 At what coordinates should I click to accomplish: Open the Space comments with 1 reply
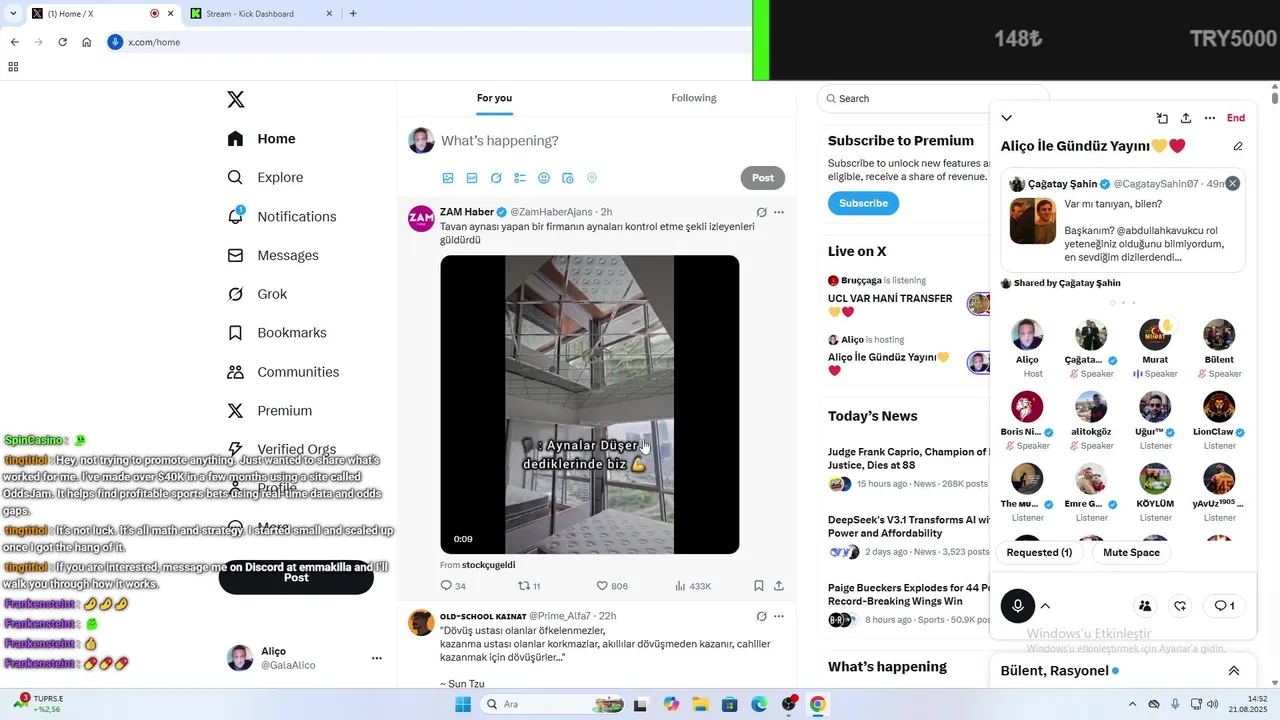[x=1224, y=606]
